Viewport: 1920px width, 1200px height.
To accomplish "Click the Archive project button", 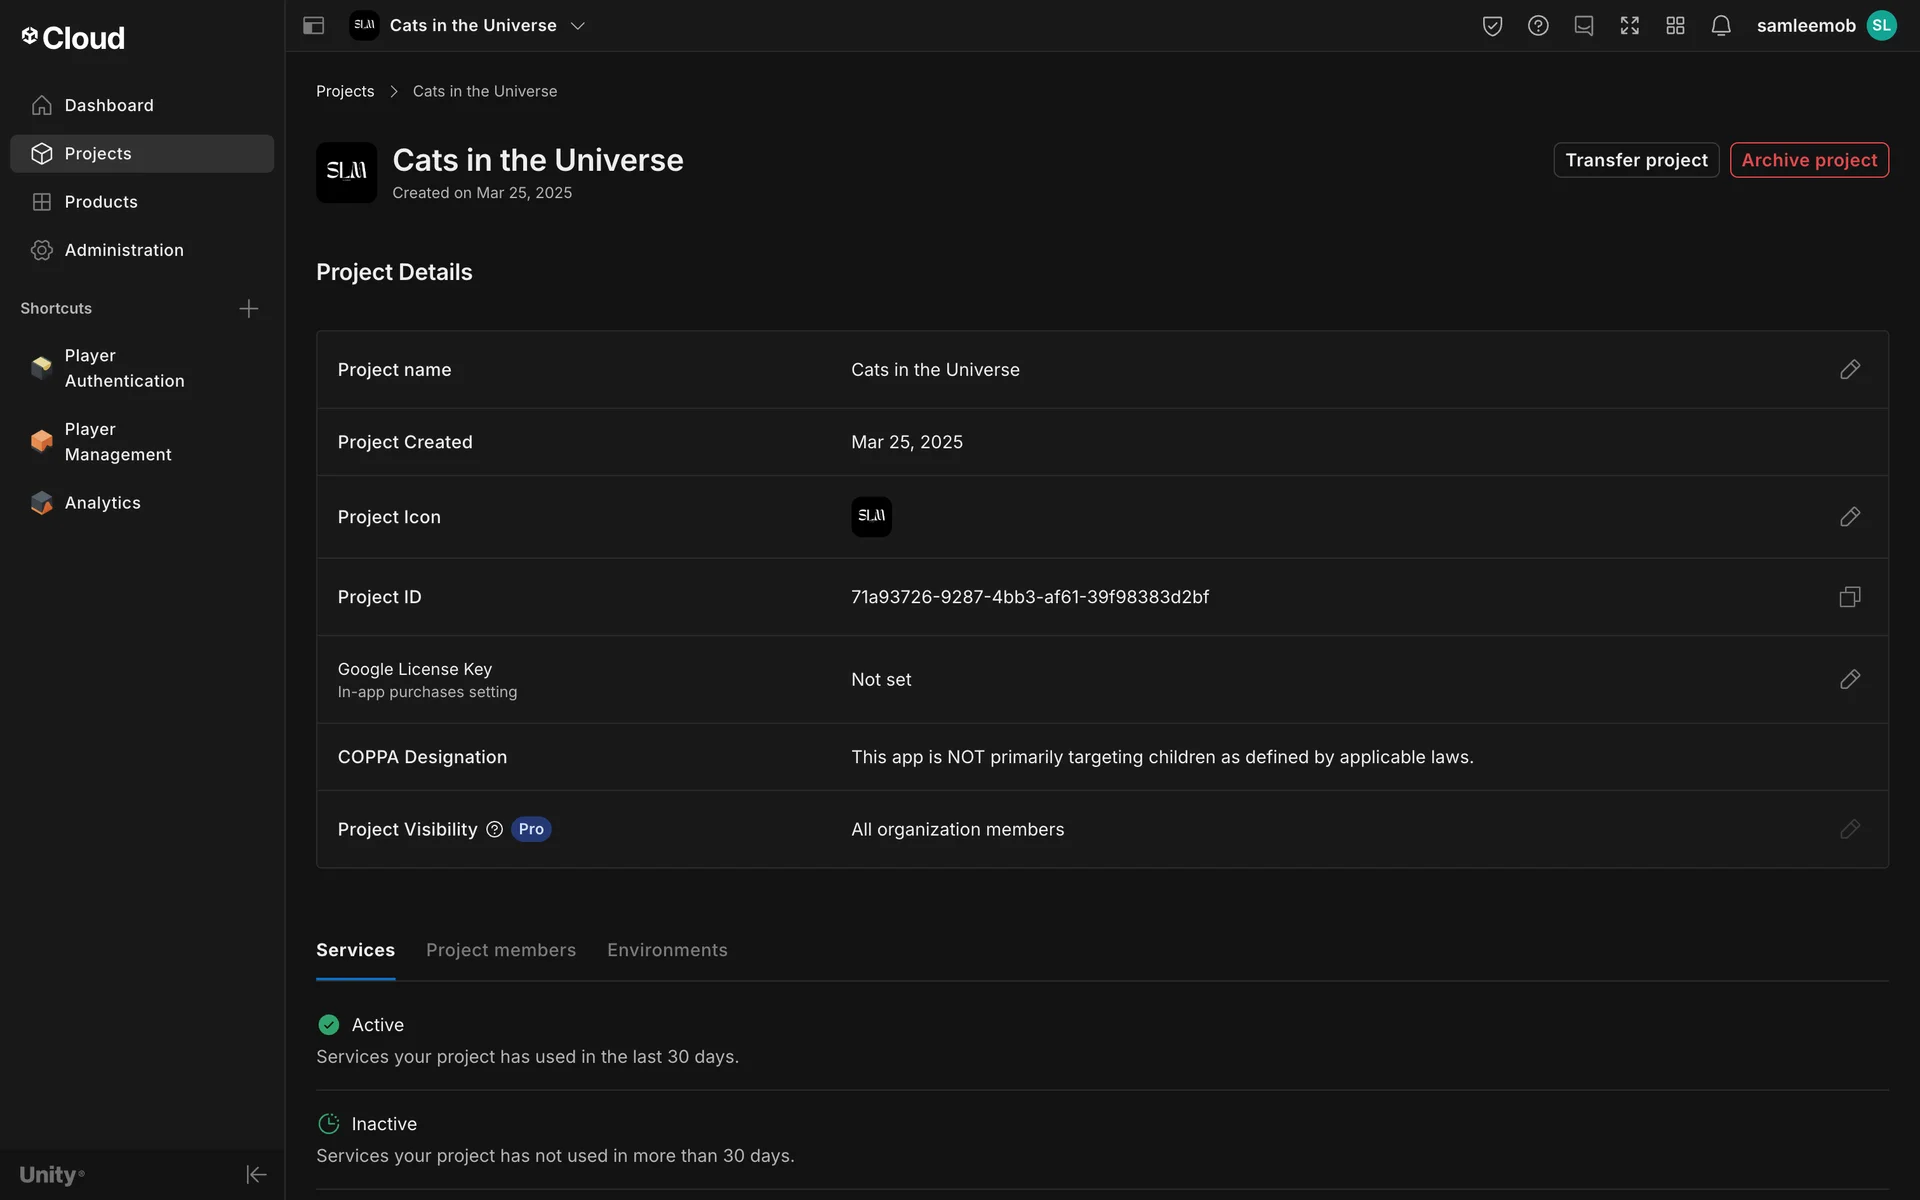I will point(1809,160).
